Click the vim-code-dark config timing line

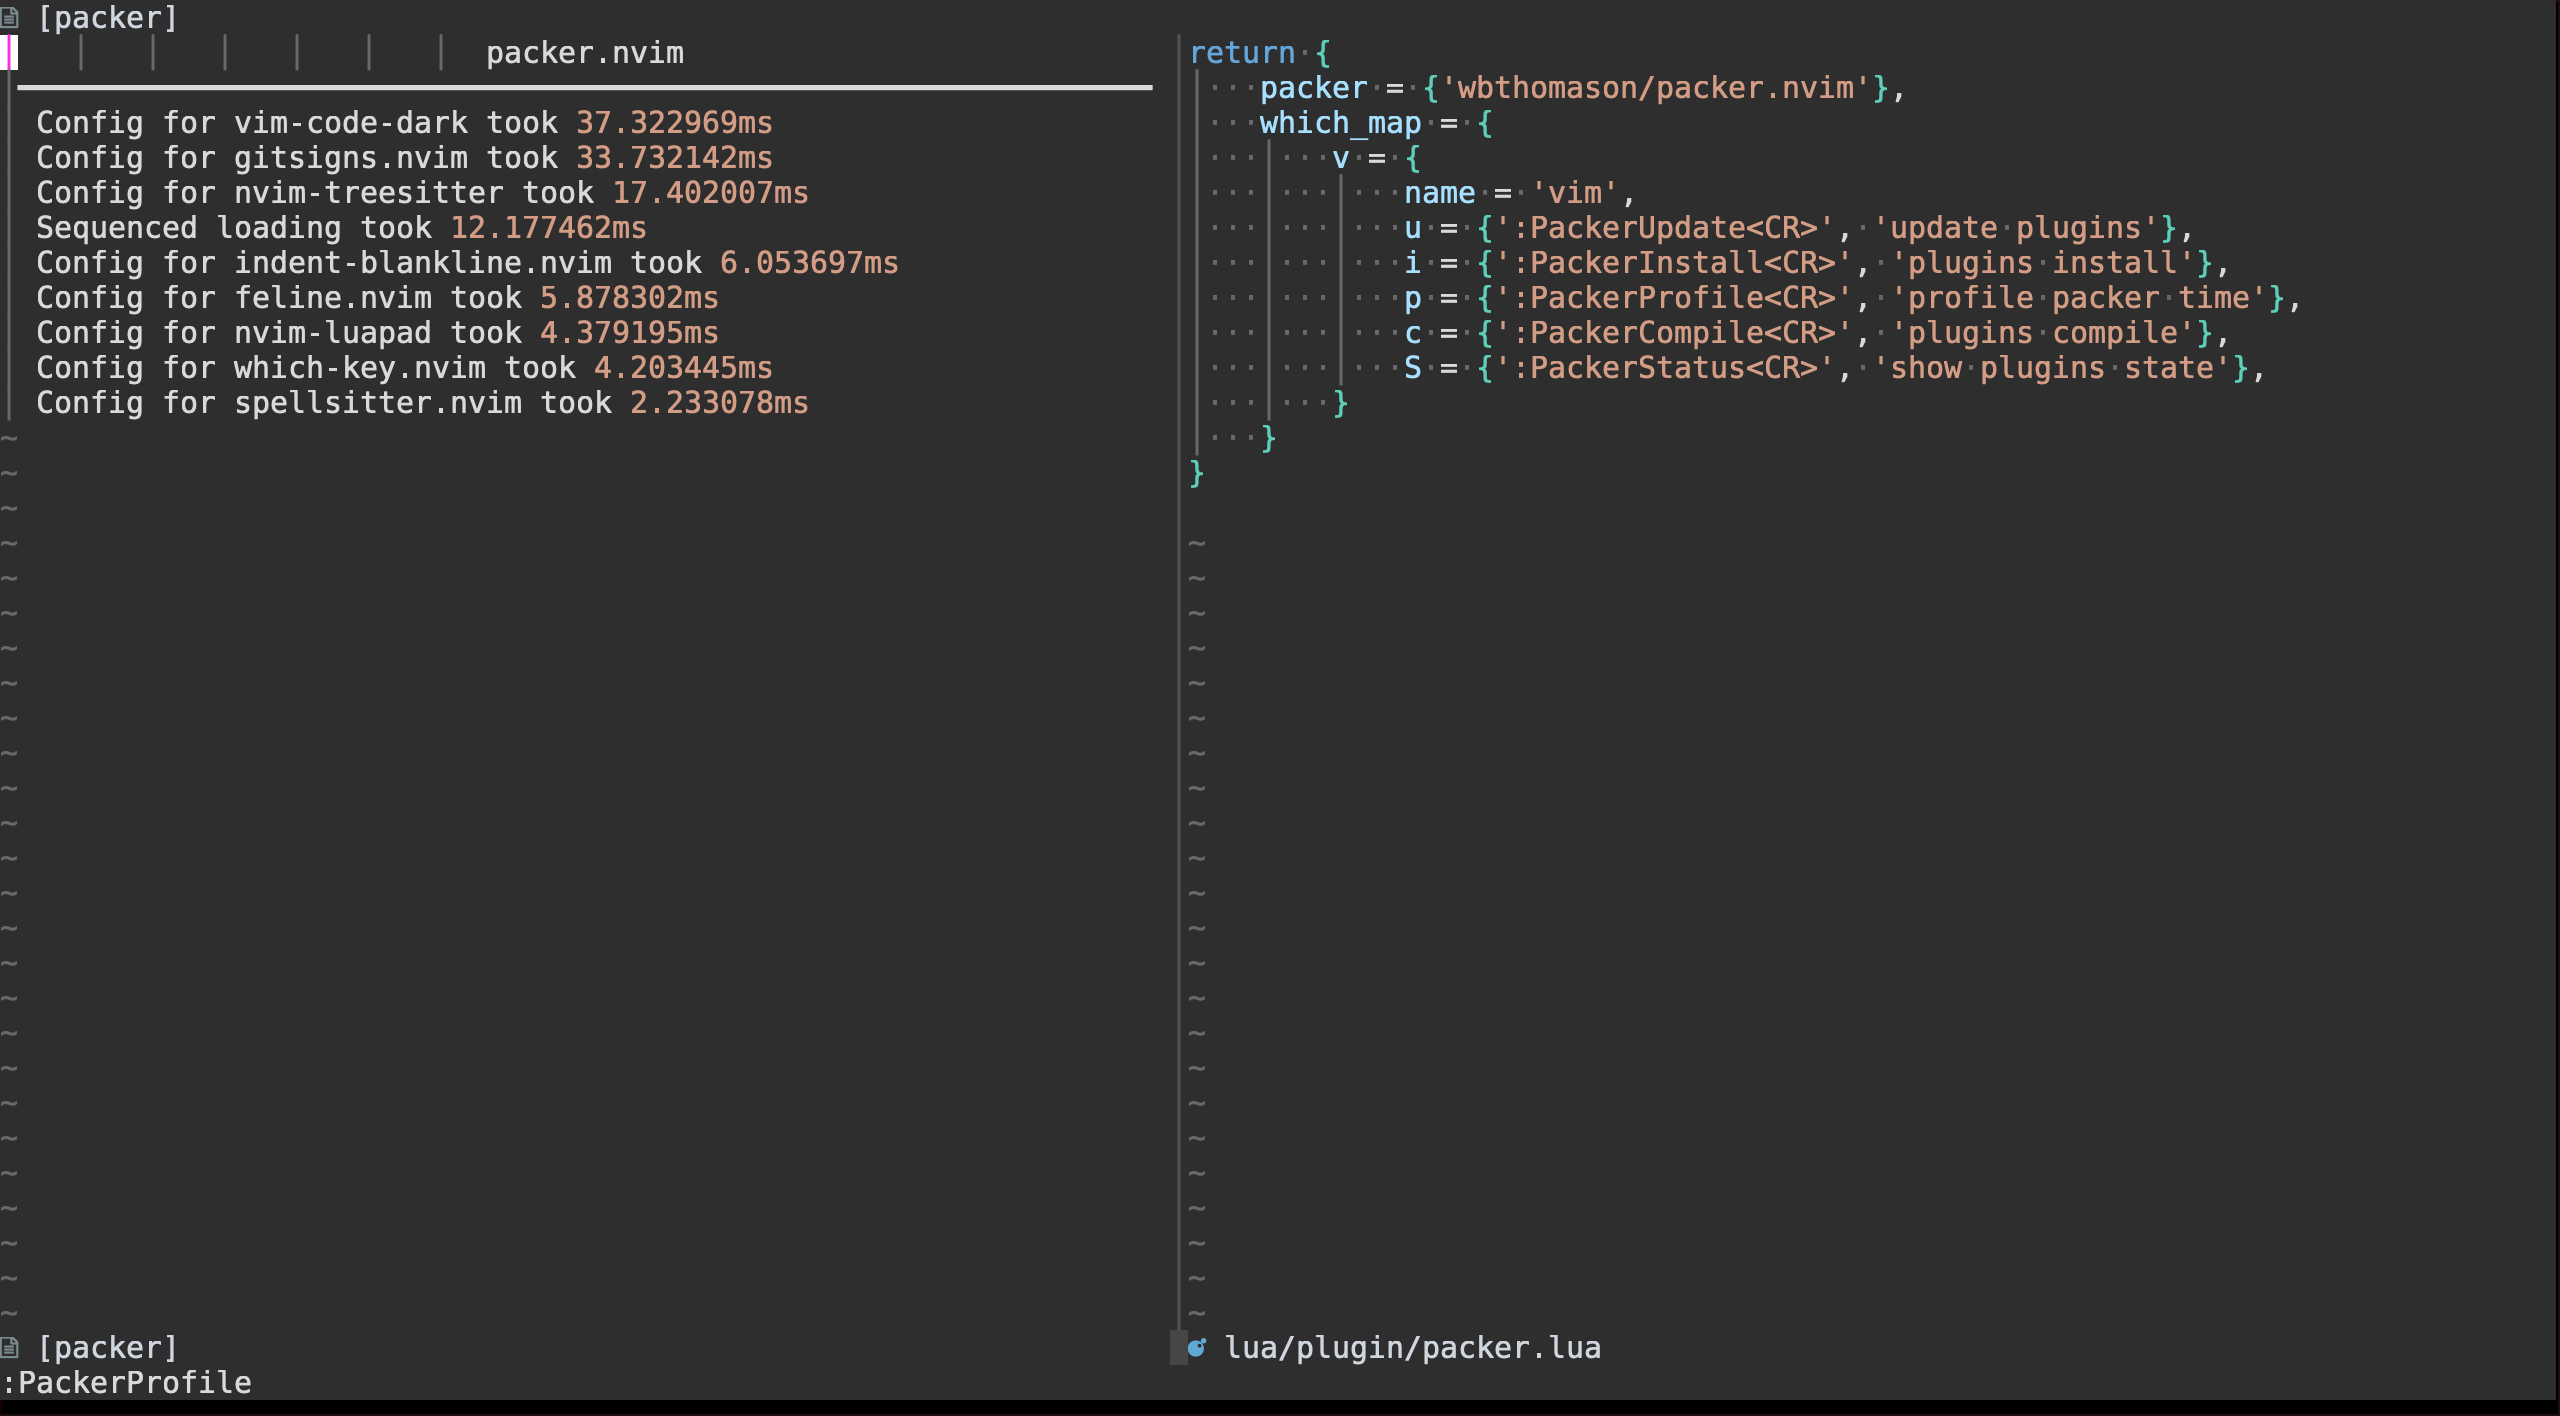point(404,123)
